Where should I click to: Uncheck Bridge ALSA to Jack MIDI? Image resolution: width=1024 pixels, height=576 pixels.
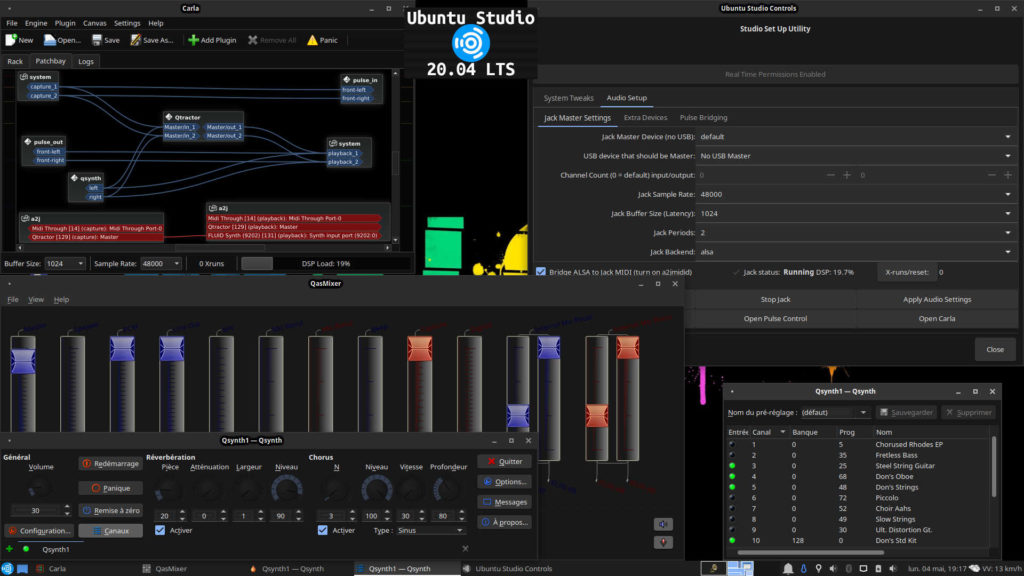tap(541, 272)
